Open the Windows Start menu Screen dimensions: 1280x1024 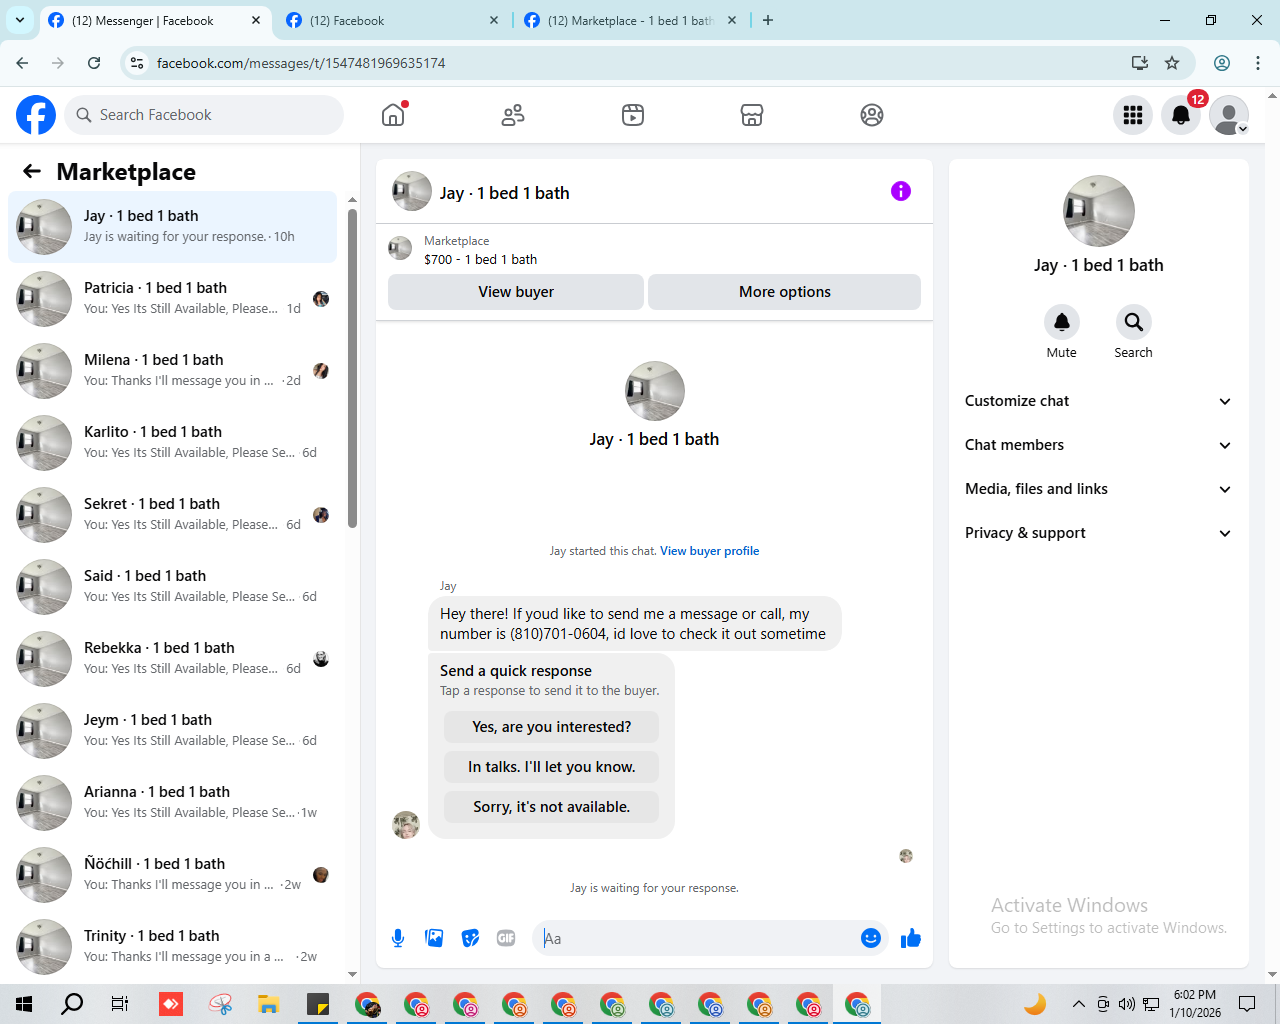point(24,1004)
